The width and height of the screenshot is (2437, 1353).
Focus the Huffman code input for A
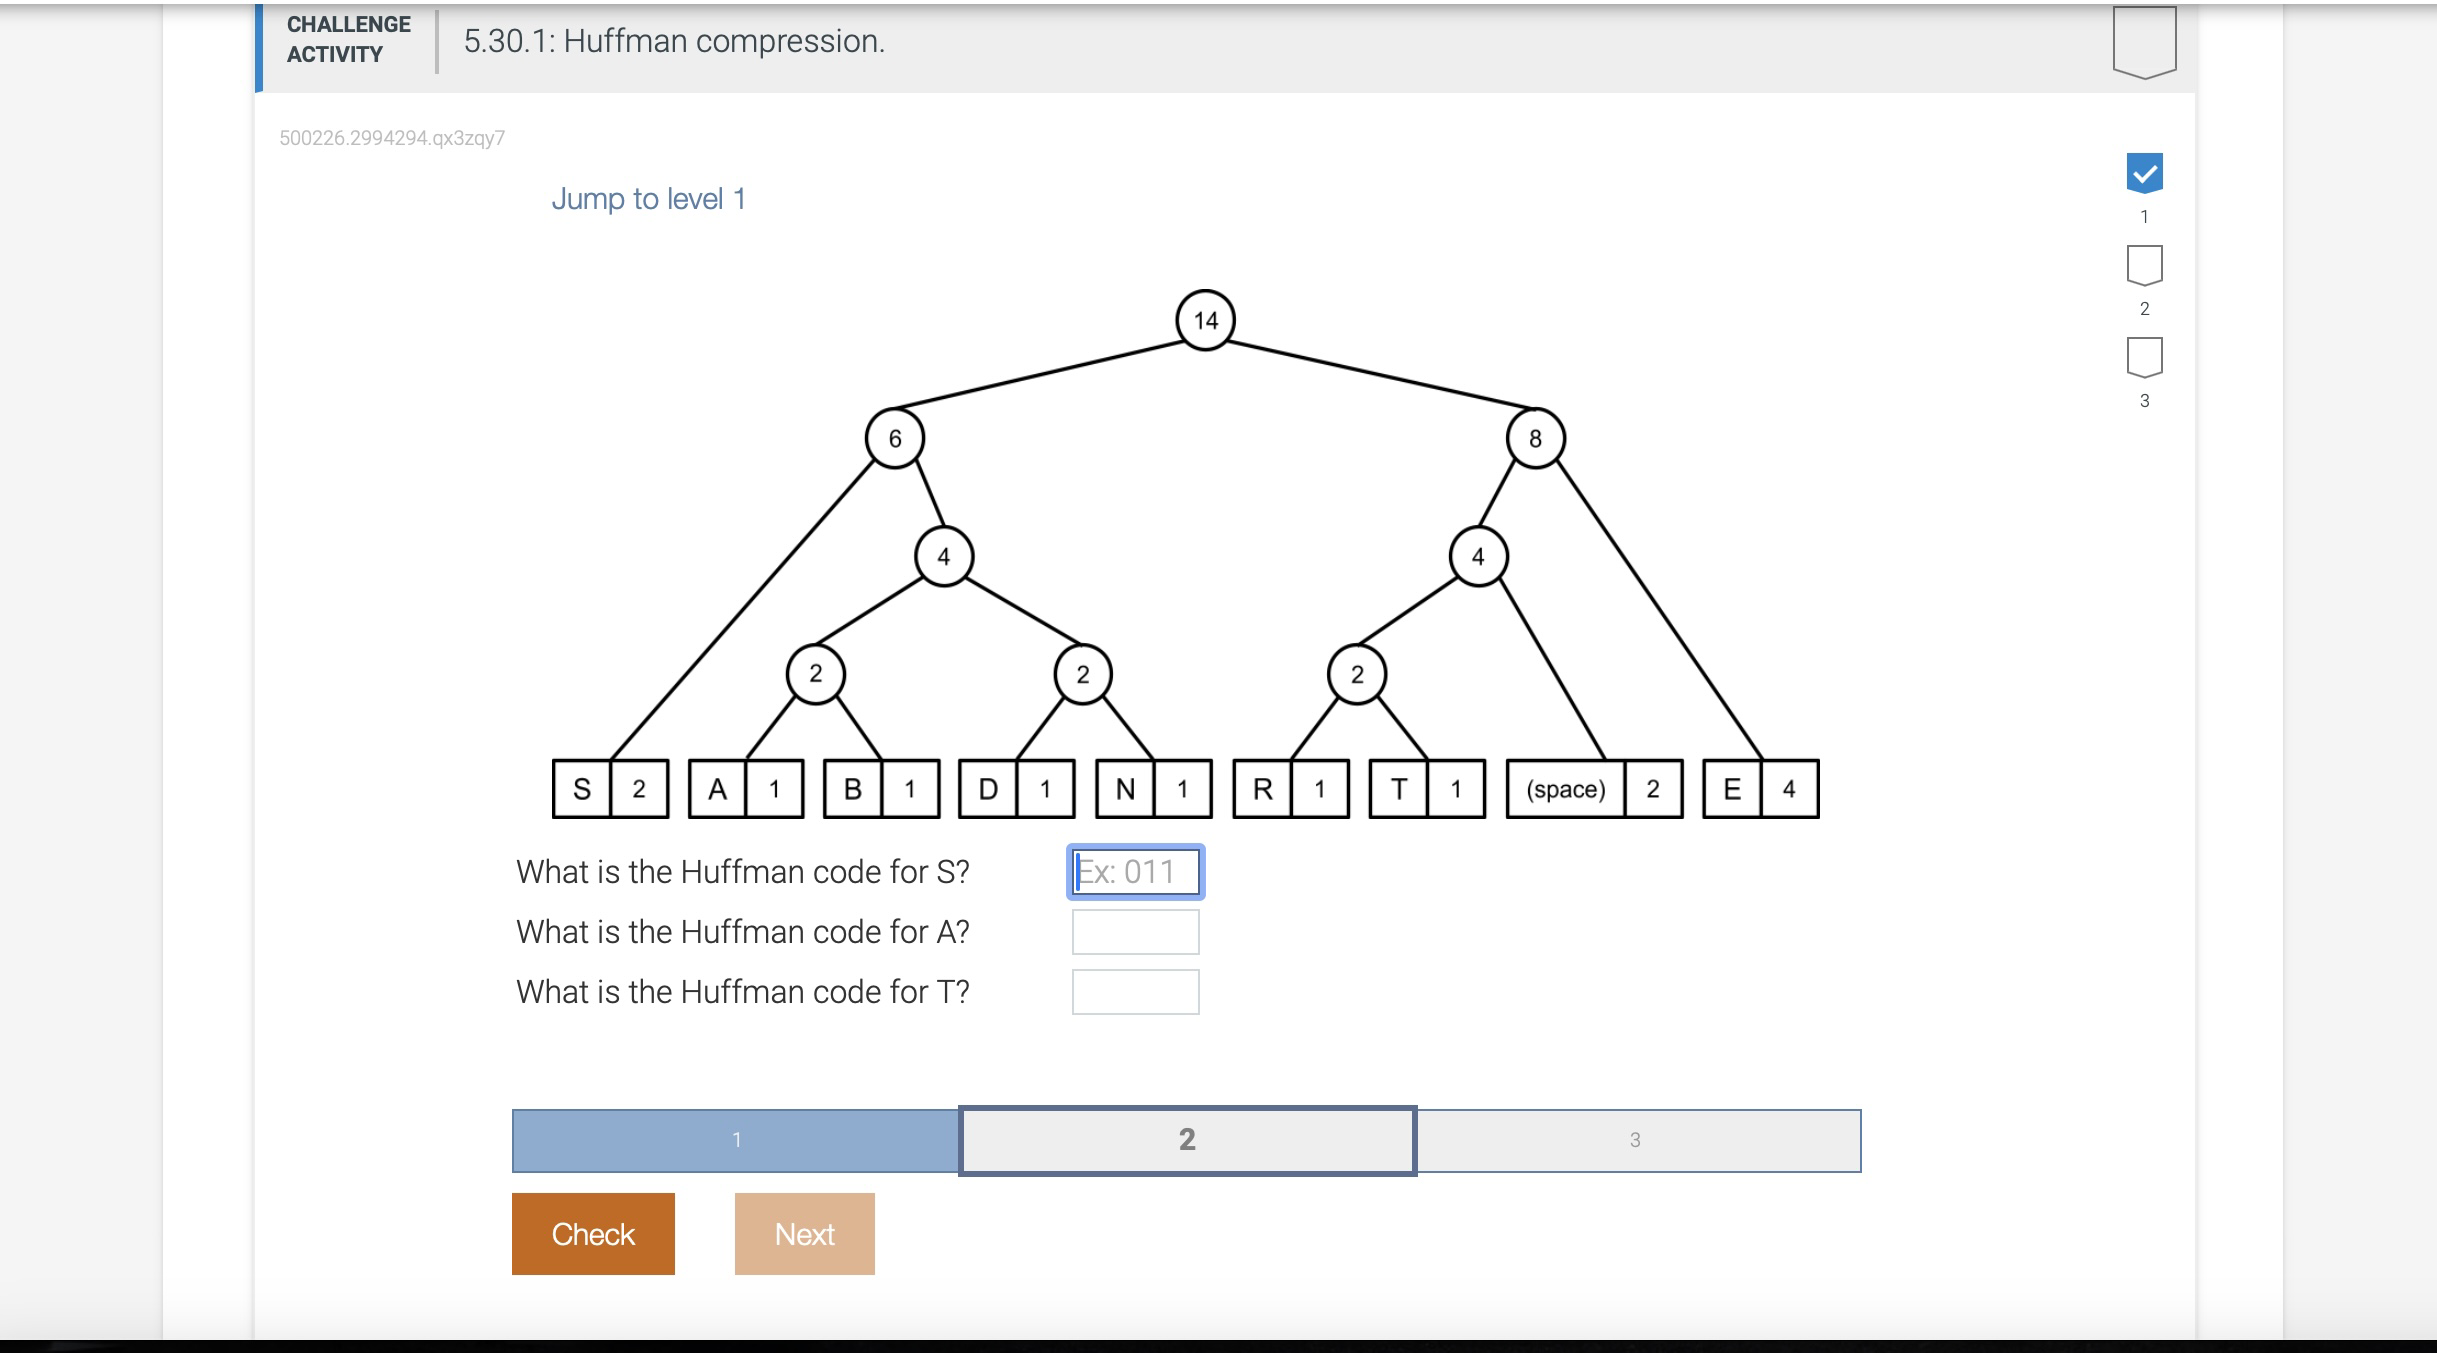[1135, 932]
